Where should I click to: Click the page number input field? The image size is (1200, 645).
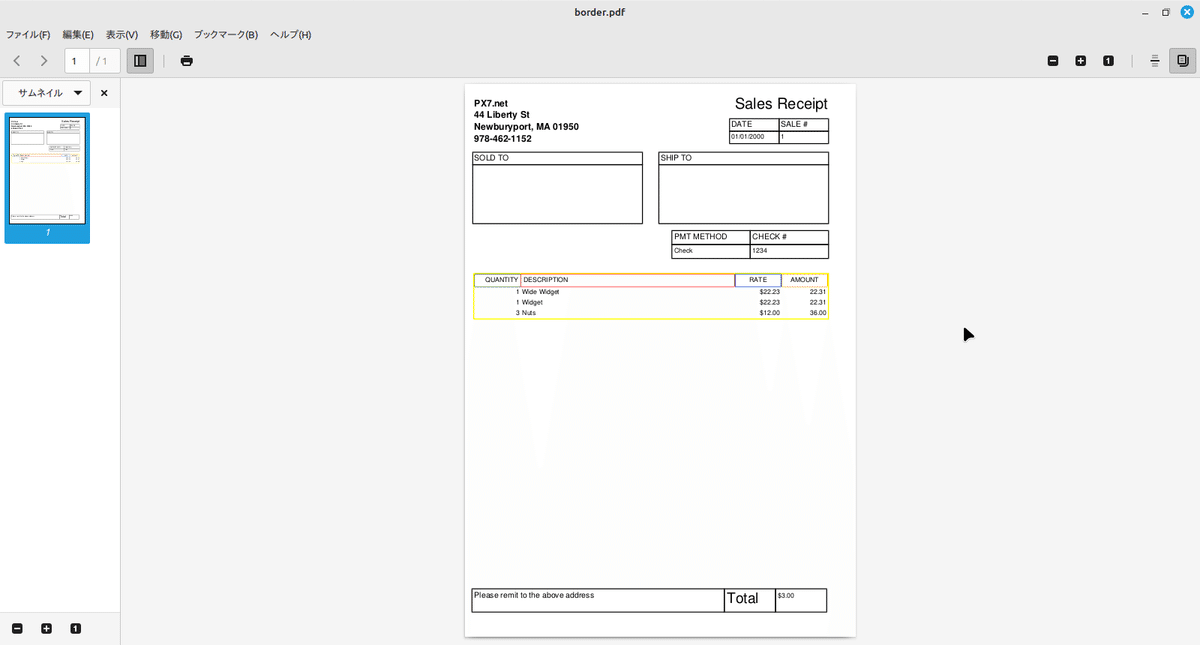[75, 60]
